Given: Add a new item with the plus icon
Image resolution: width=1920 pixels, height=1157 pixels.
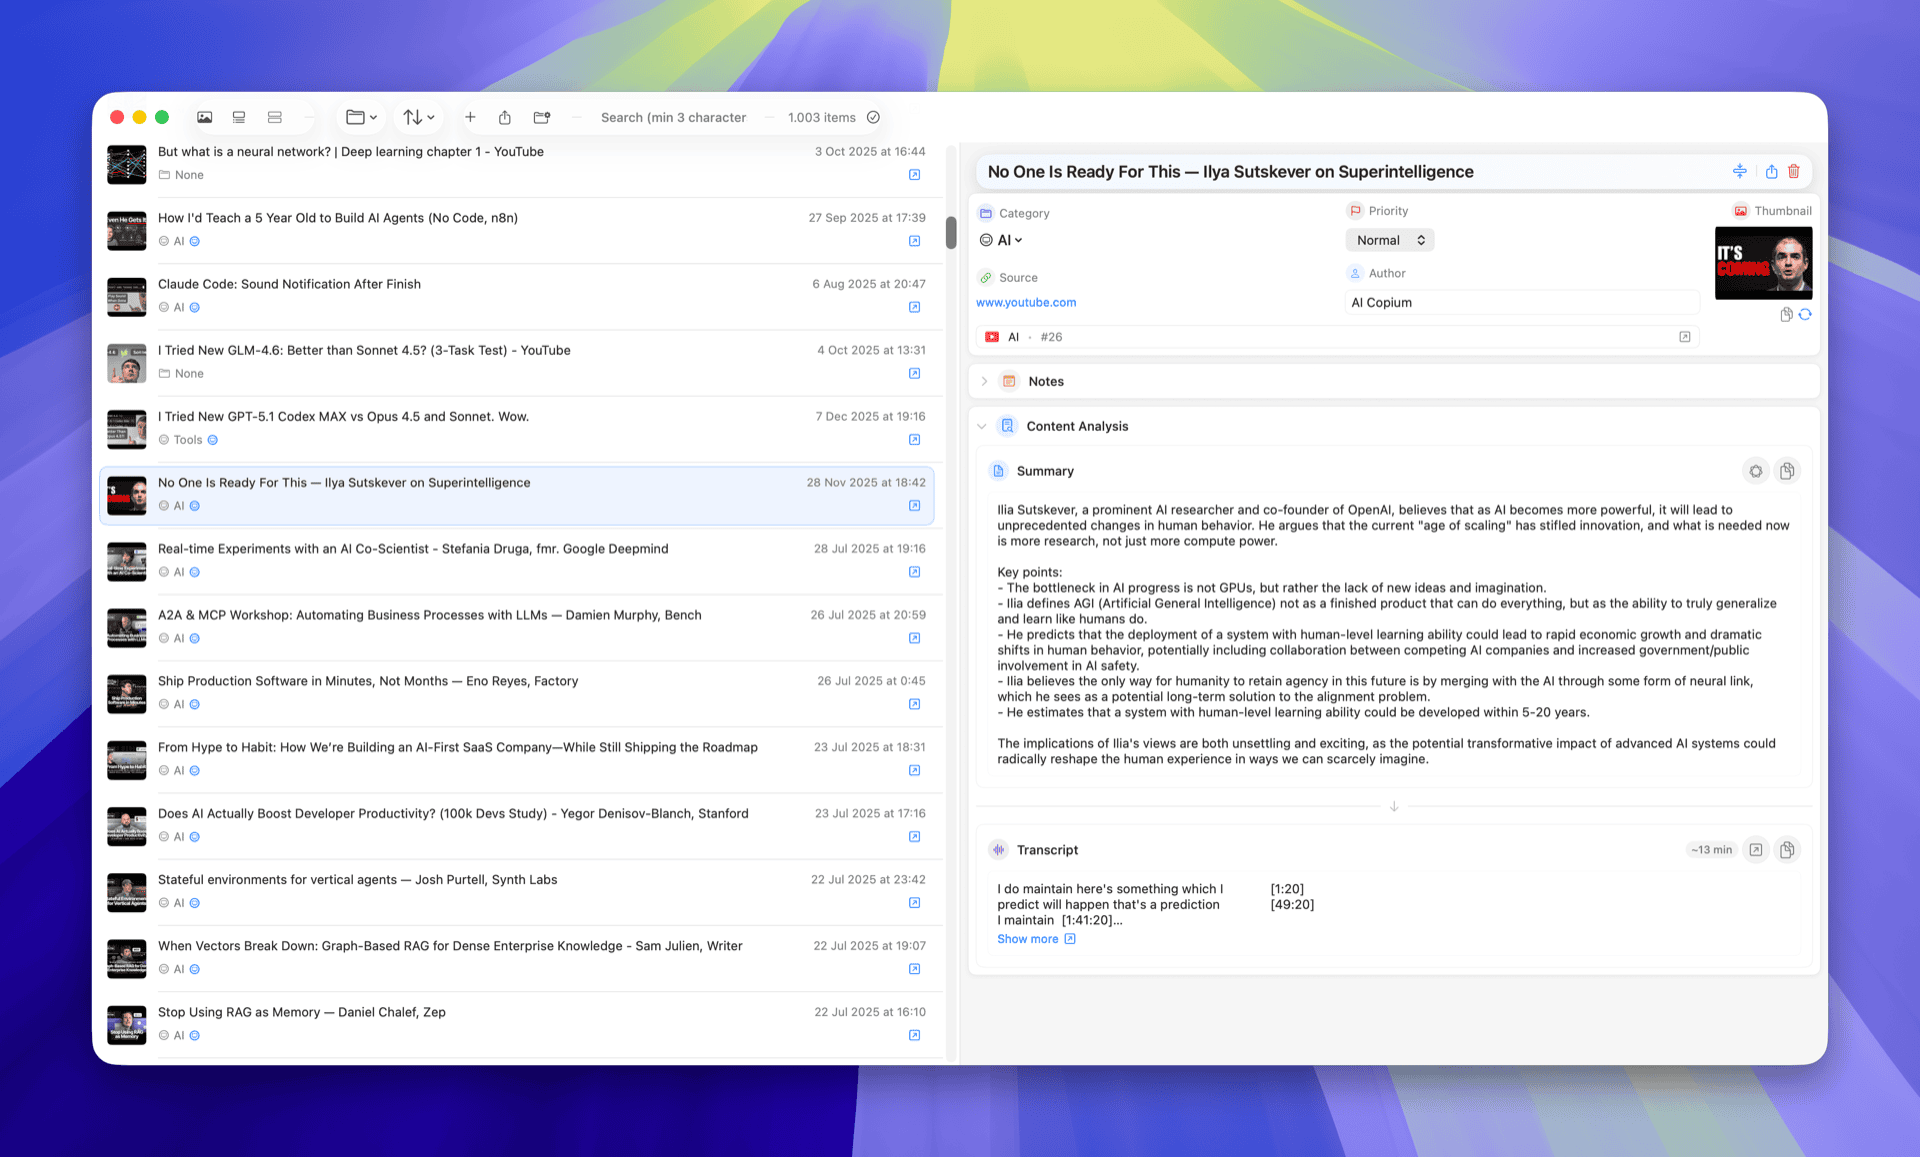Looking at the screenshot, I should coord(470,117).
